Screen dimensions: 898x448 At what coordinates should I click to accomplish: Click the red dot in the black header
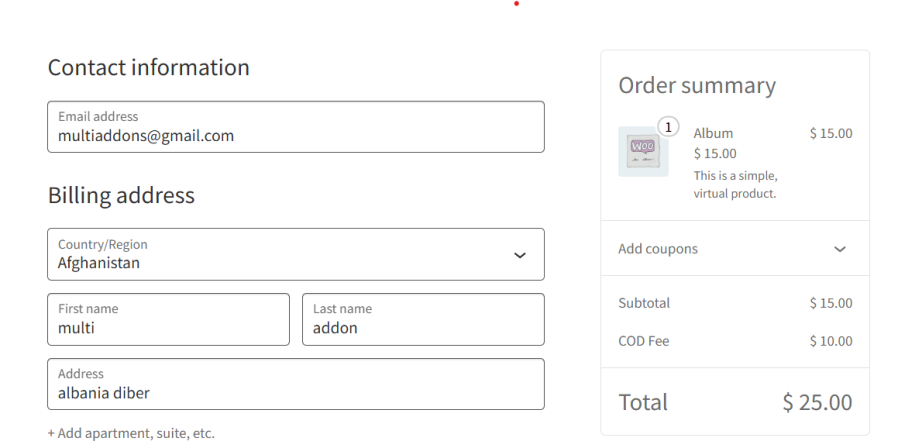click(517, 4)
